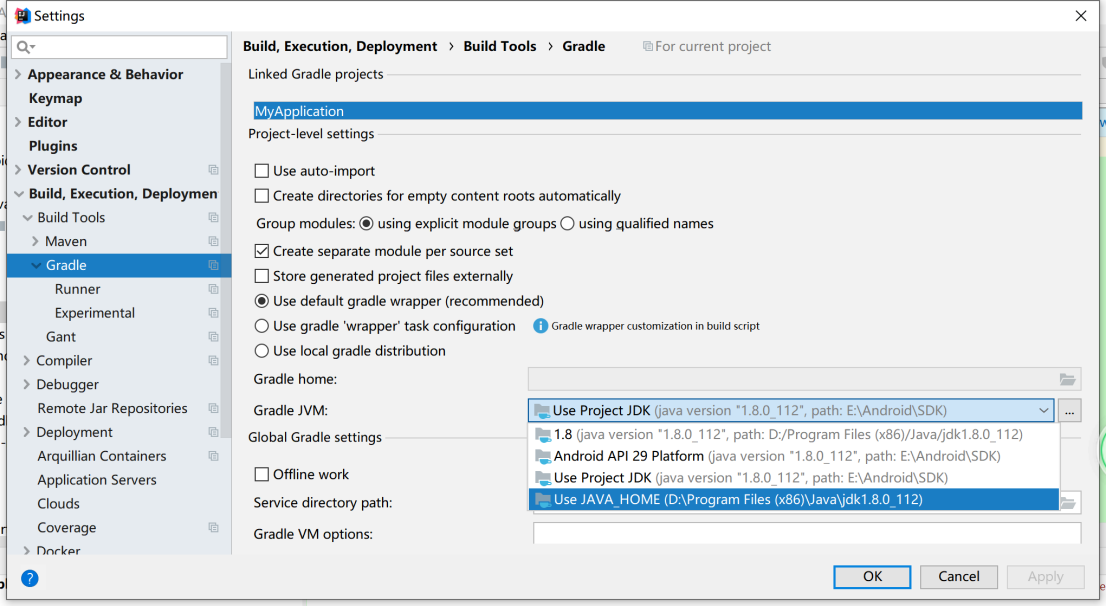Expand the Editor settings node
1107x606 pixels.
18,122
